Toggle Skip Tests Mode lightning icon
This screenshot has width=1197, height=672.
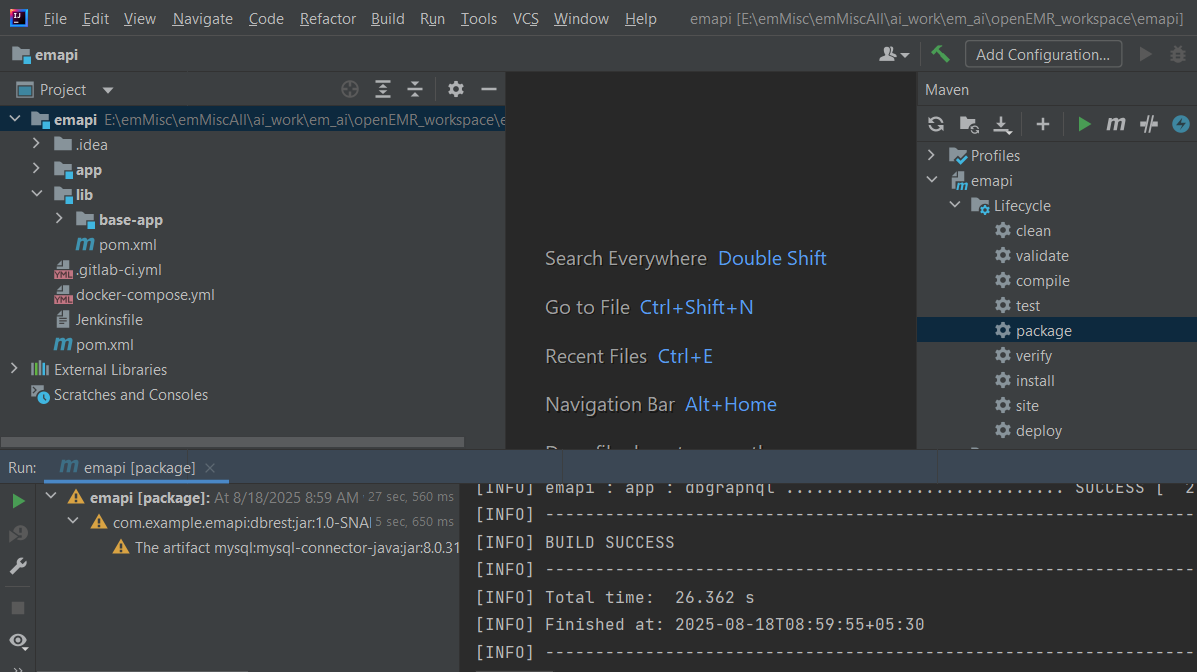coord(1180,124)
